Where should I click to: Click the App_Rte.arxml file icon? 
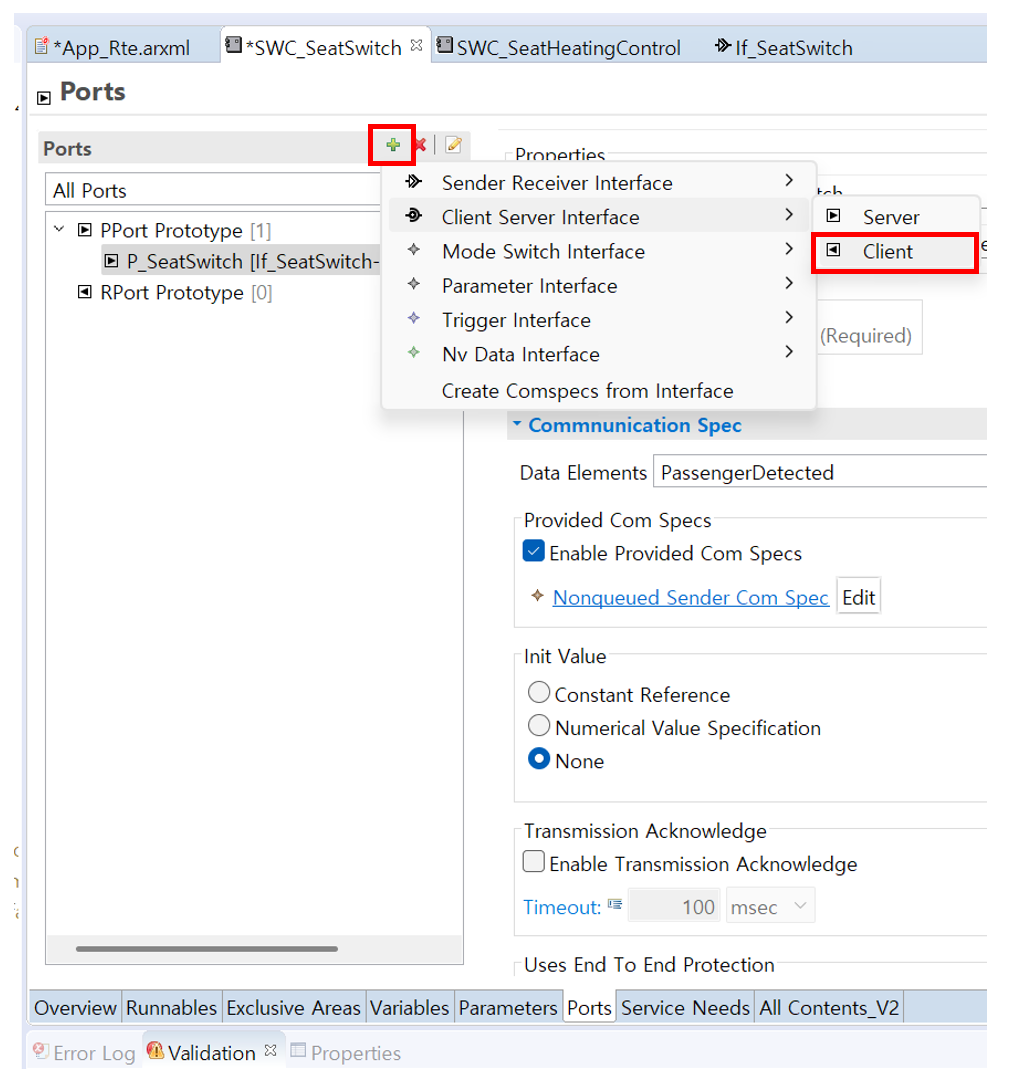coord(42,46)
